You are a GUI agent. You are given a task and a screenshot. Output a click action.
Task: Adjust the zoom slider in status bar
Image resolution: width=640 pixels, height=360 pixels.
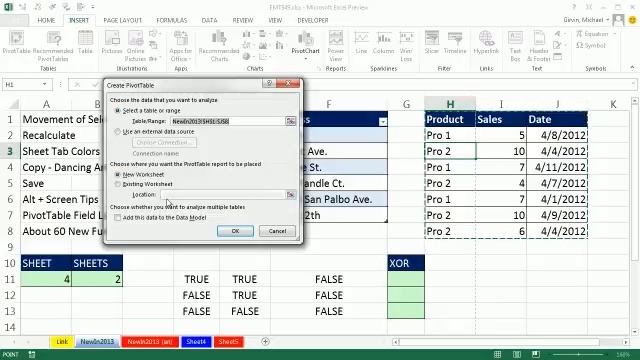578,354
